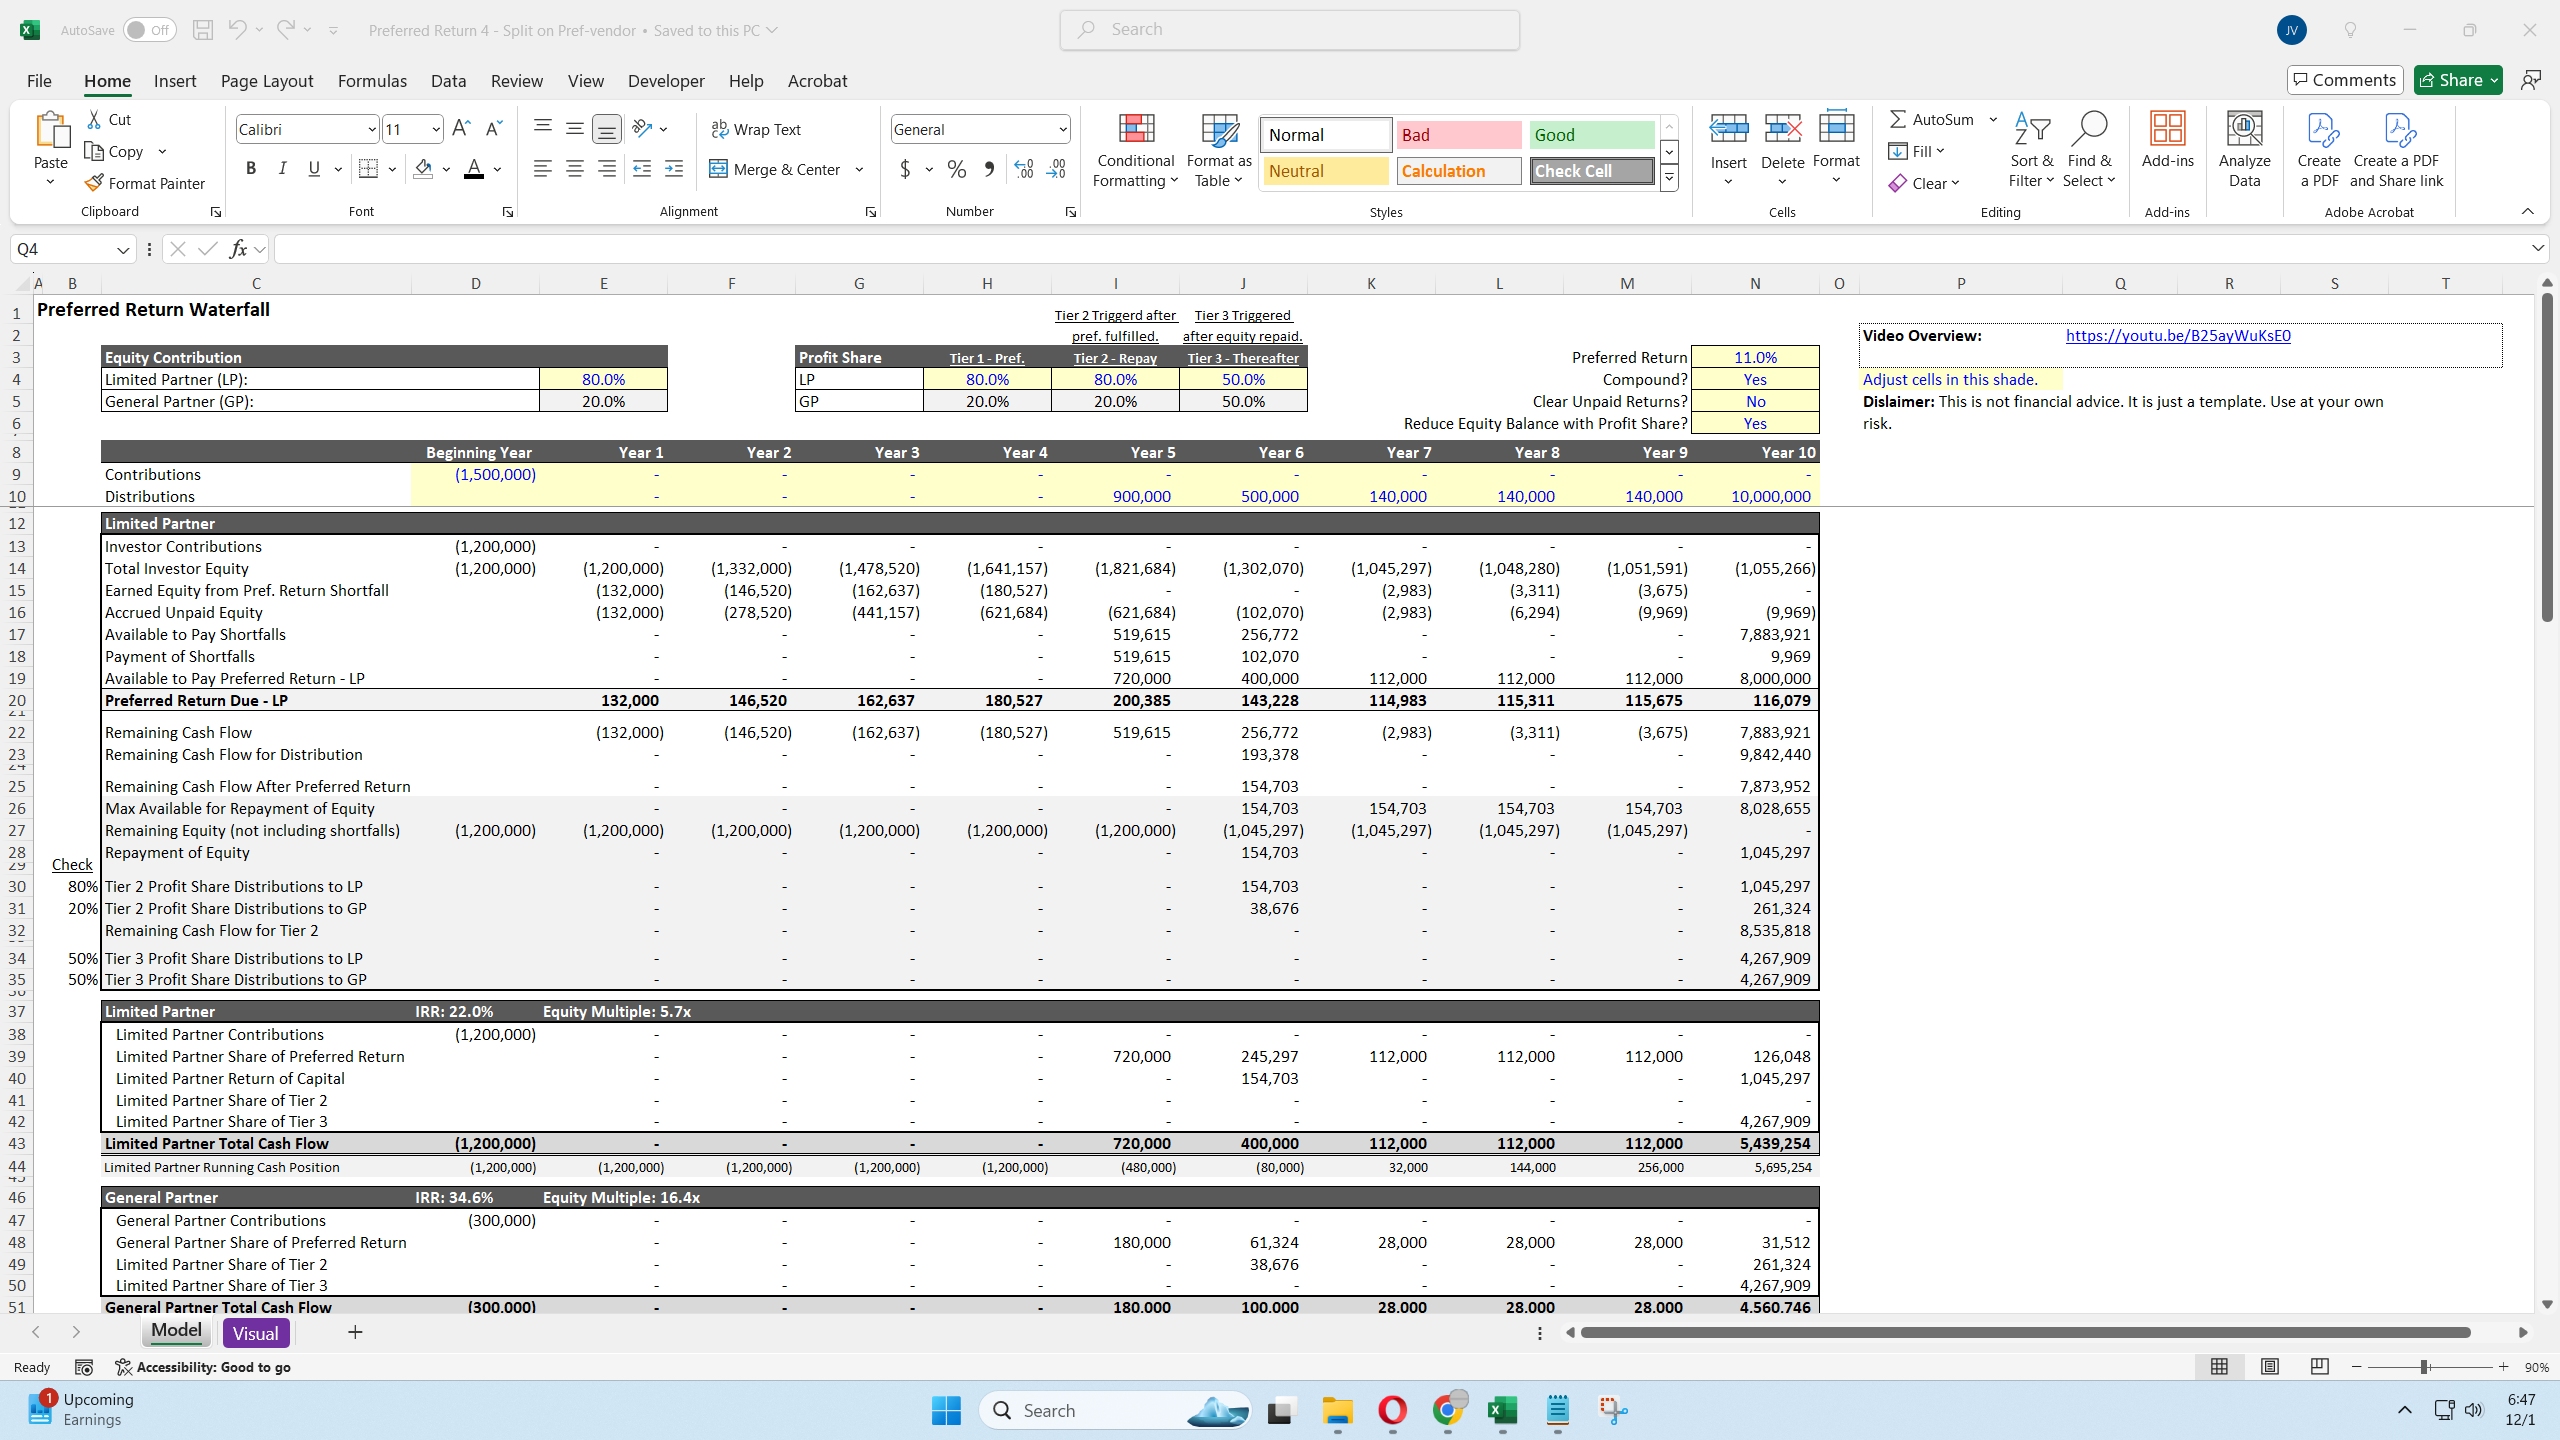The height and width of the screenshot is (1440, 2560).
Task: Switch to the Visual sheet tab
Action: pos(256,1333)
